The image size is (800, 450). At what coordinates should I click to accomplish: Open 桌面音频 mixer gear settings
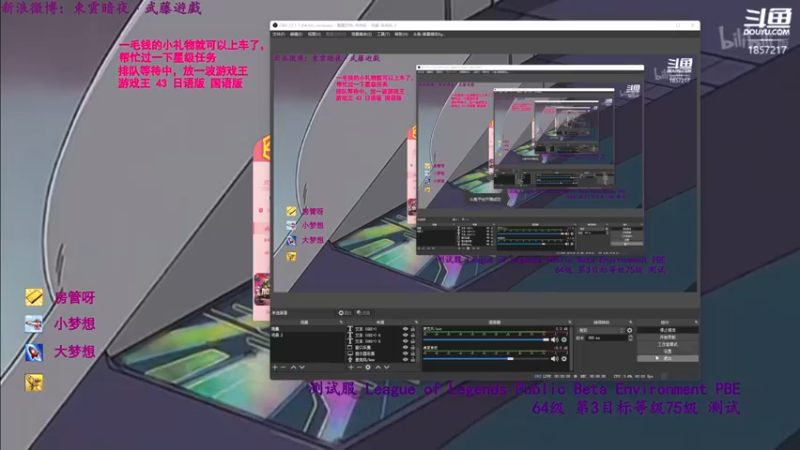click(x=564, y=359)
